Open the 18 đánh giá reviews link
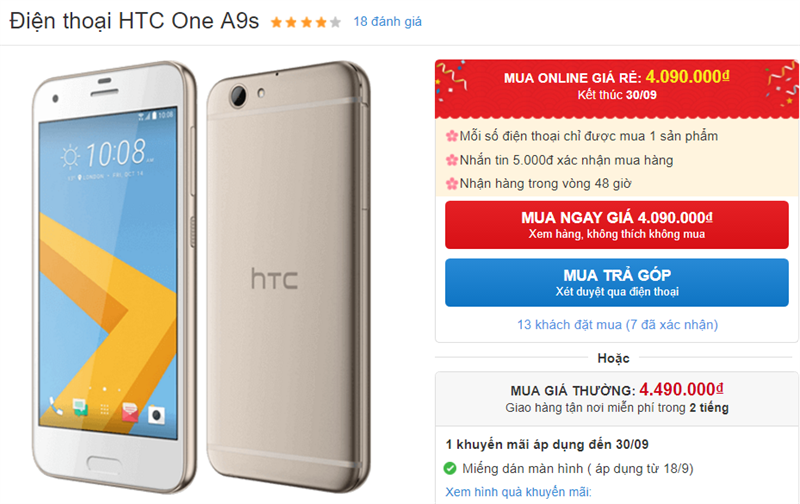The width and height of the screenshot is (800, 504). pos(387,21)
